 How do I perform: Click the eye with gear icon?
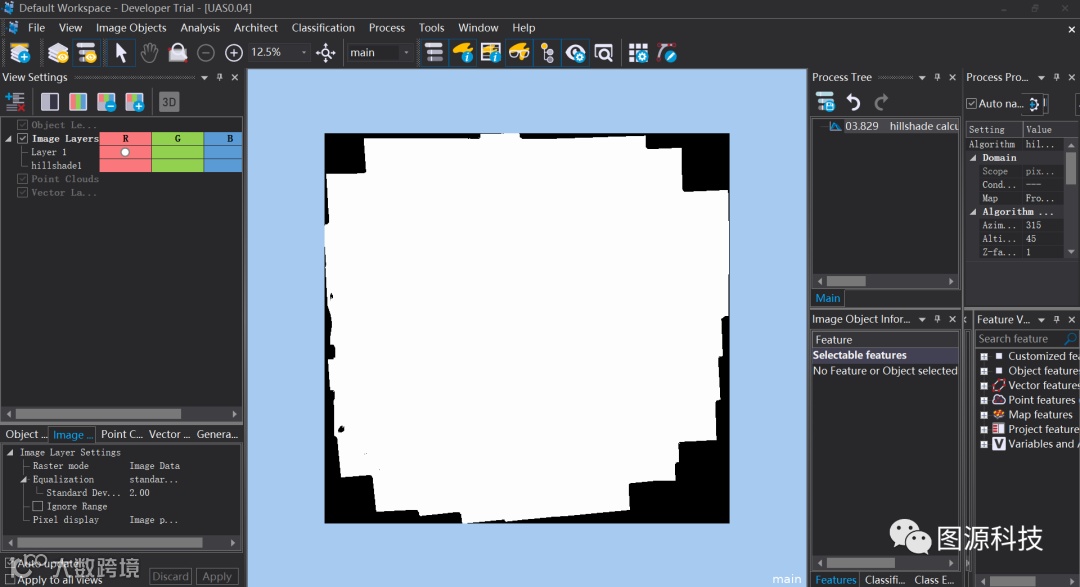575,52
